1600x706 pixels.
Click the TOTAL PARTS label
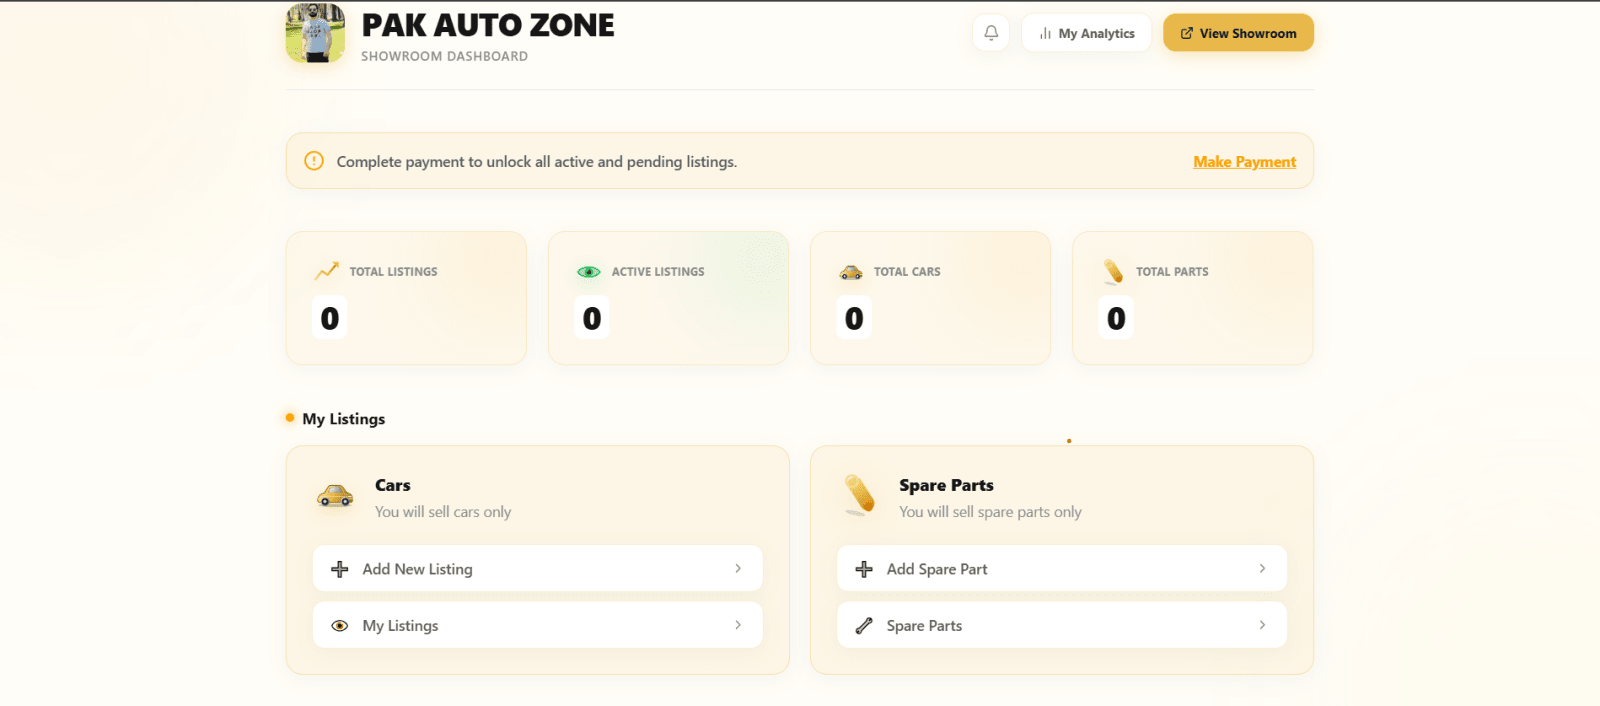click(1172, 272)
